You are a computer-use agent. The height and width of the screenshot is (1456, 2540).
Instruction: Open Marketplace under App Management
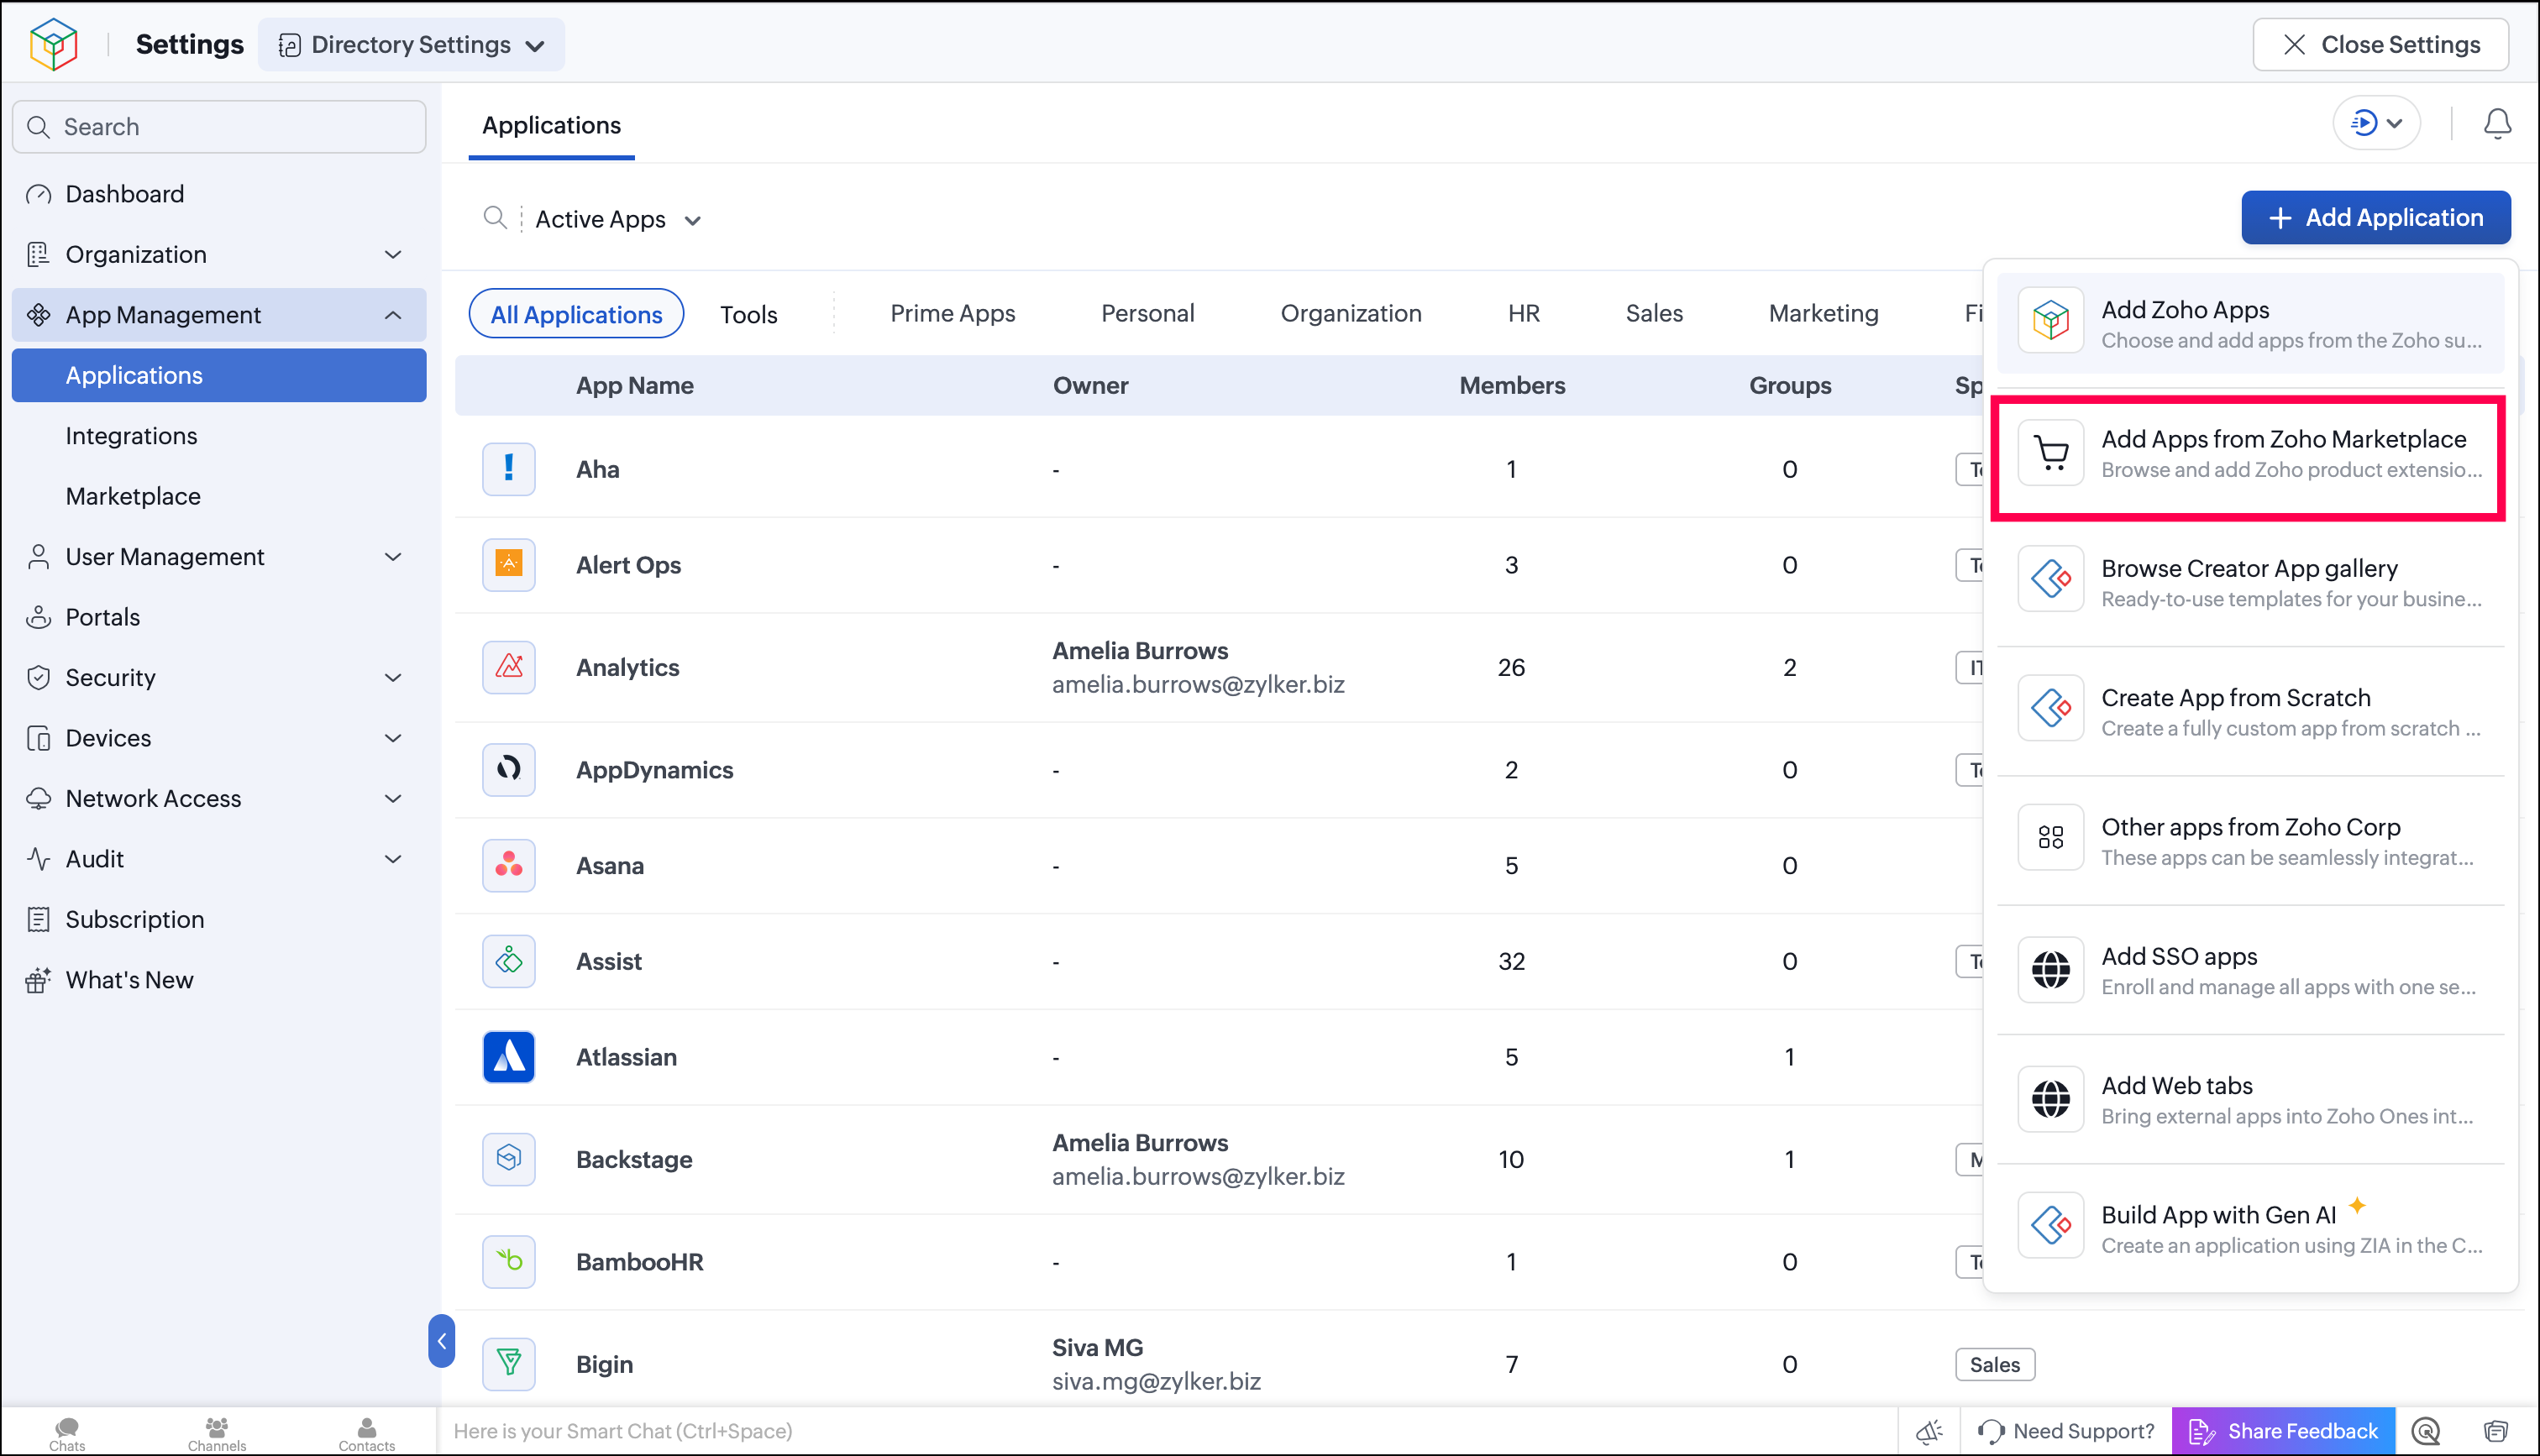(218, 497)
